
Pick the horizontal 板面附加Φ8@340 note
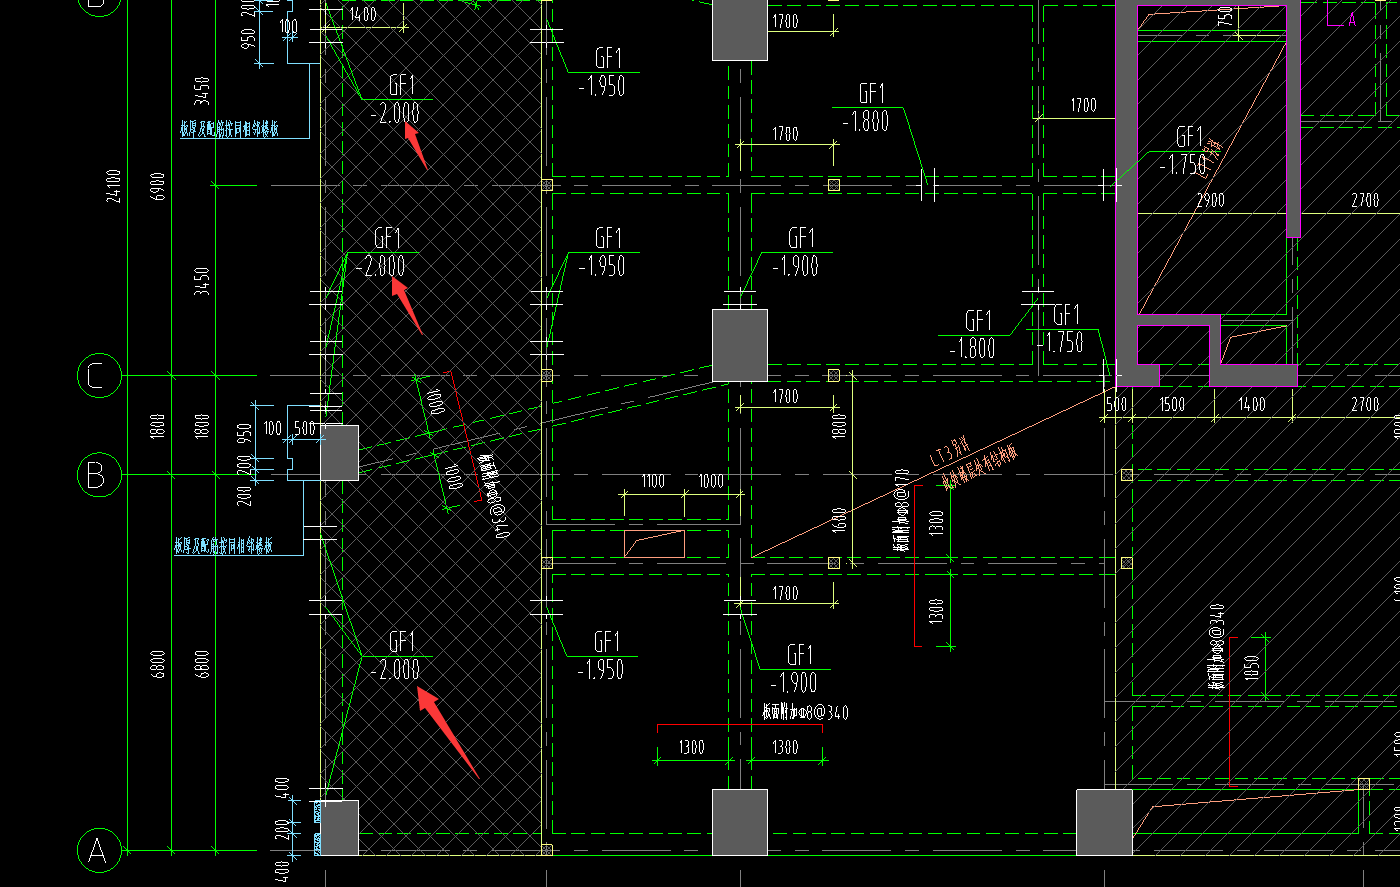(x=805, y=713)
